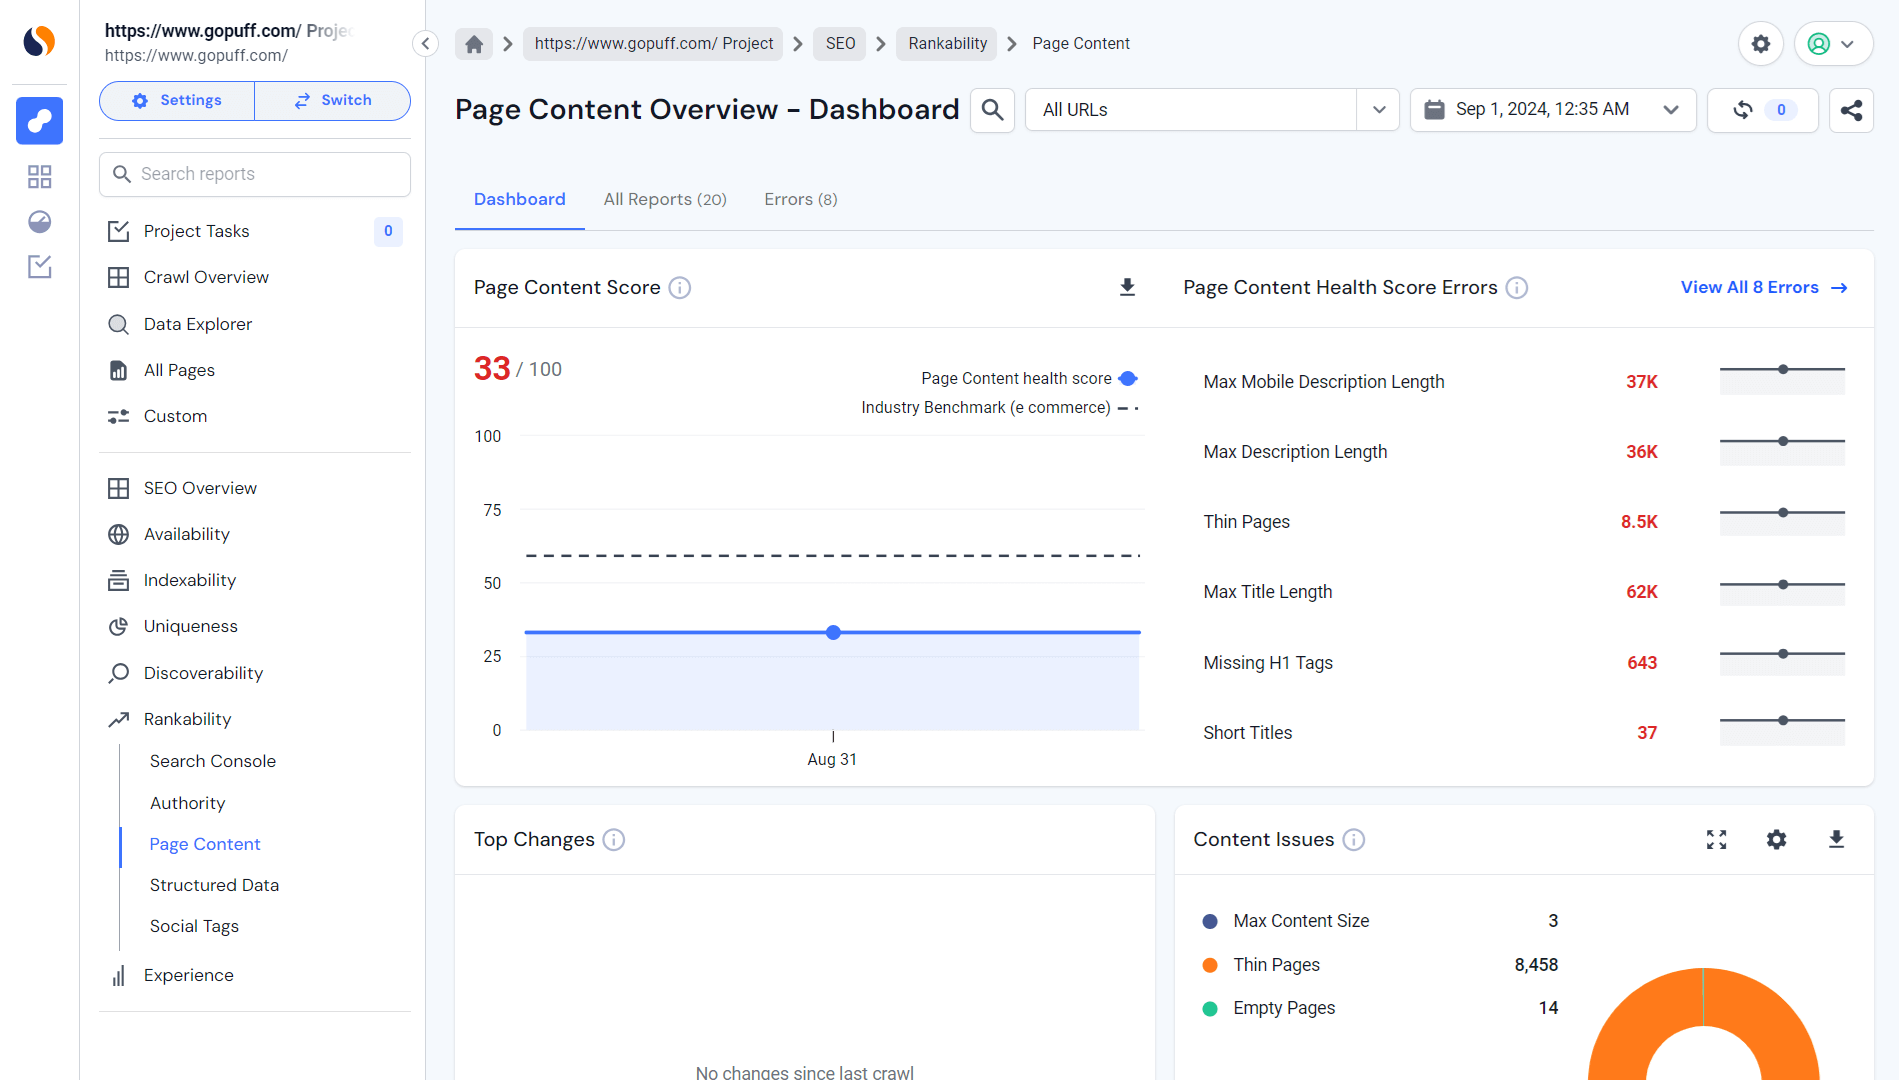
Task: Open the Content Issues settings gear
Action: (x=1776, y=840)
